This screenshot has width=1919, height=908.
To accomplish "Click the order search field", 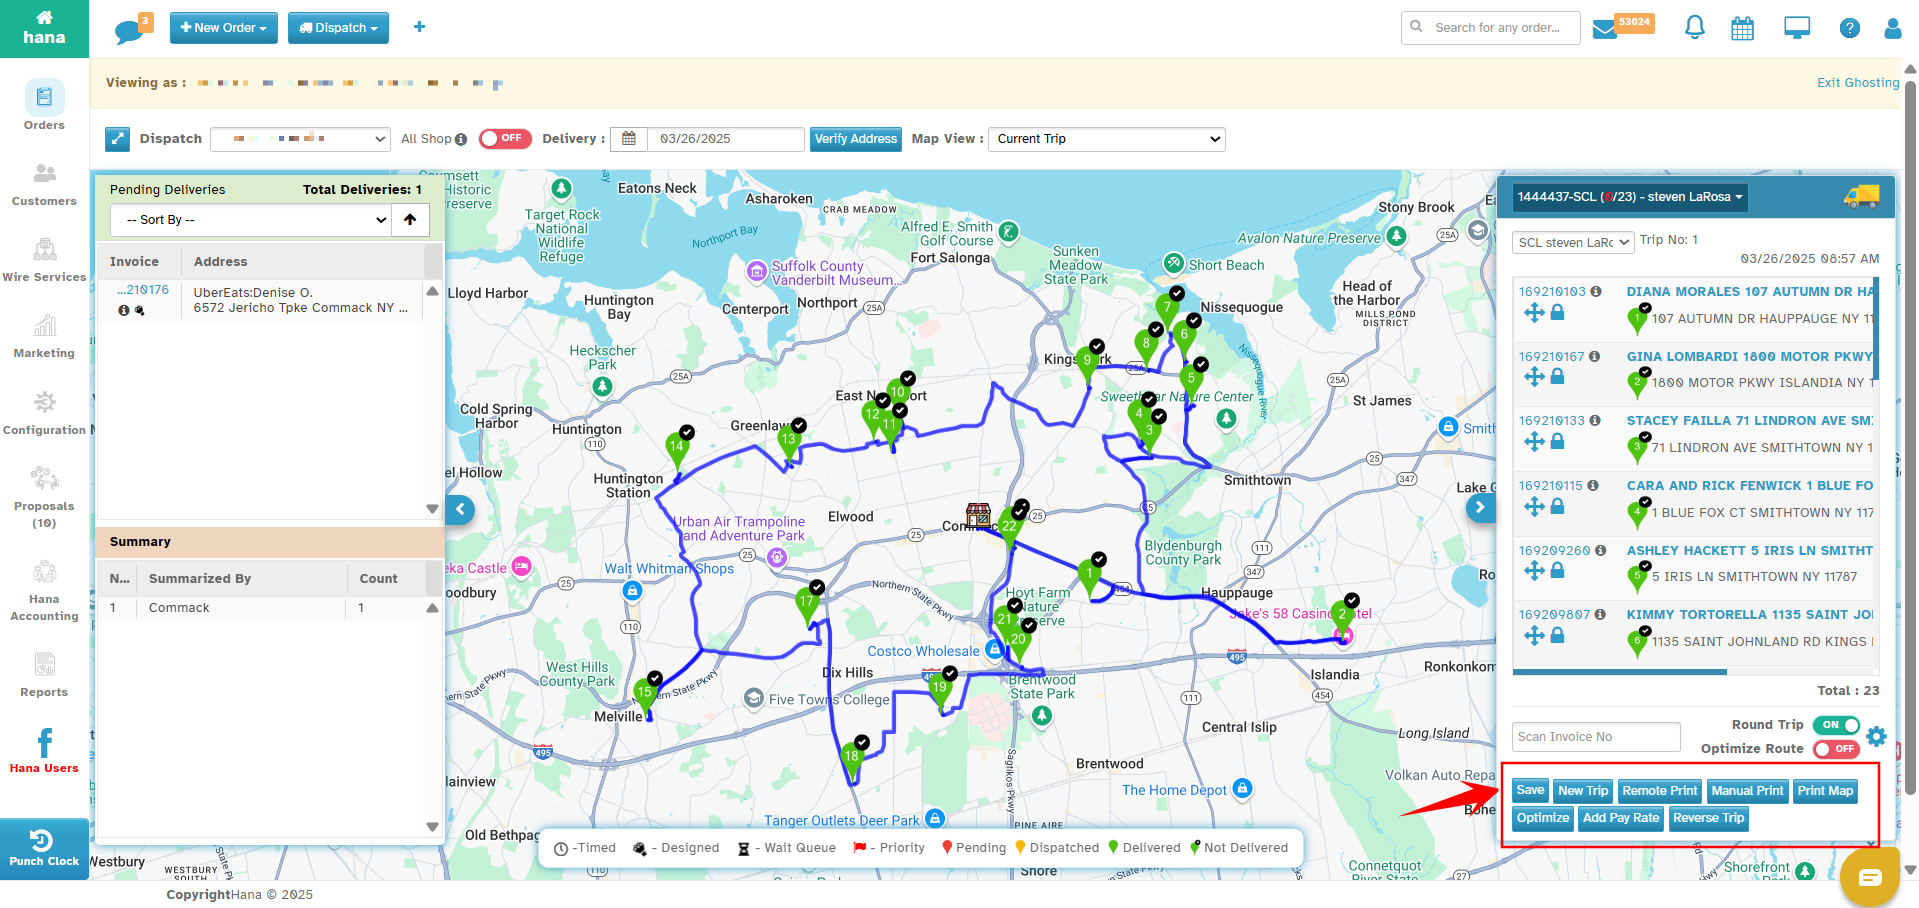I will 1491,28.
